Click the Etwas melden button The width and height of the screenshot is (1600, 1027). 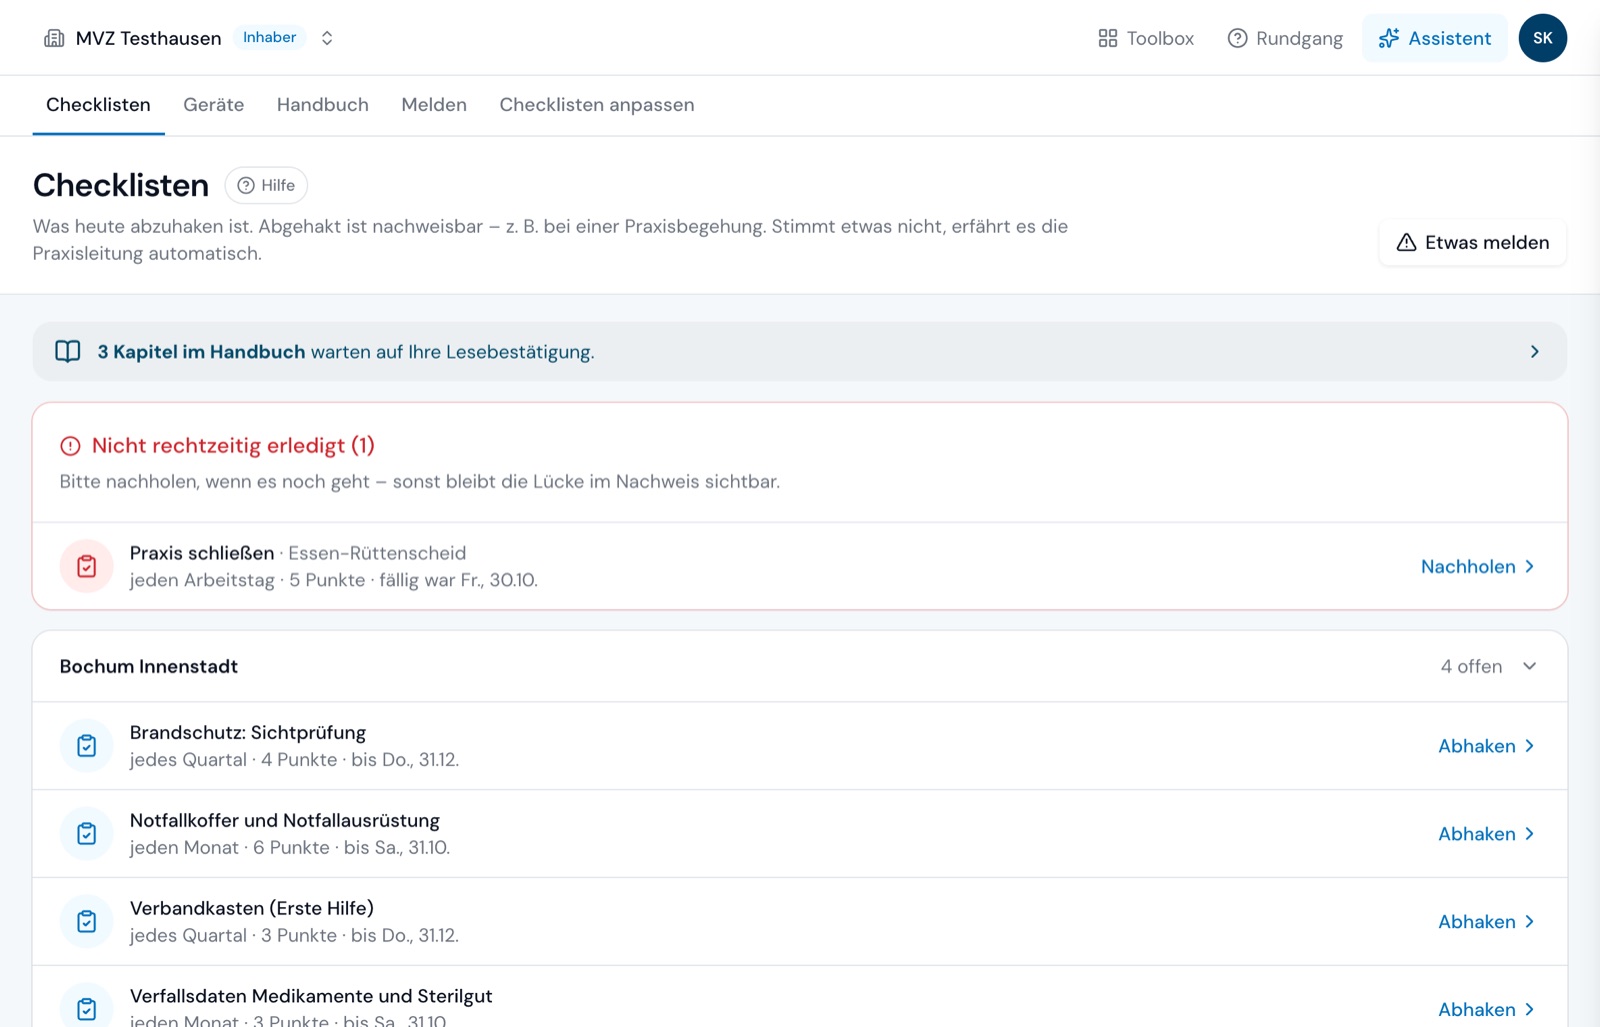(1472, 242)
